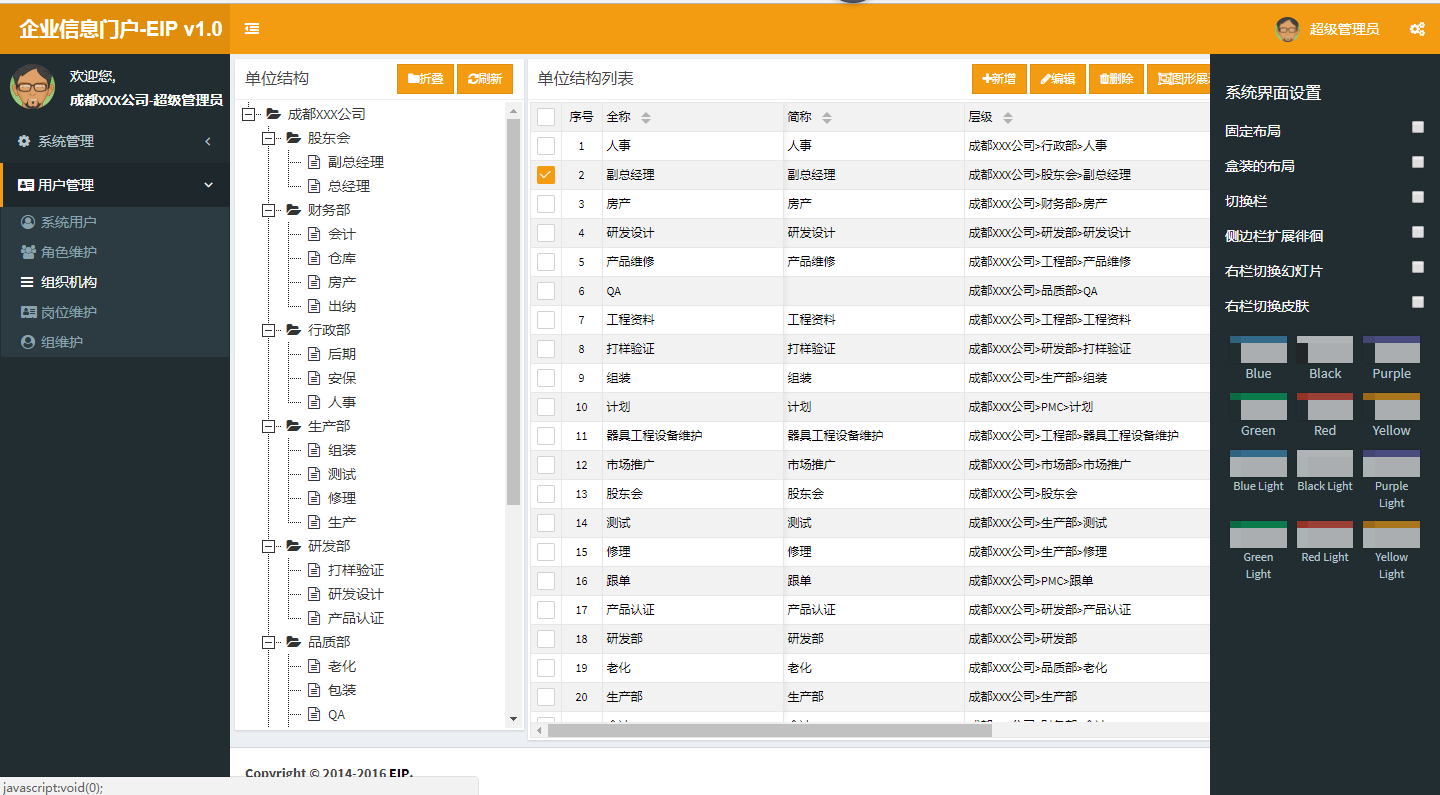
Task: Collapse the 品质部 tree node toggle
Action: (x=268, y=642)
